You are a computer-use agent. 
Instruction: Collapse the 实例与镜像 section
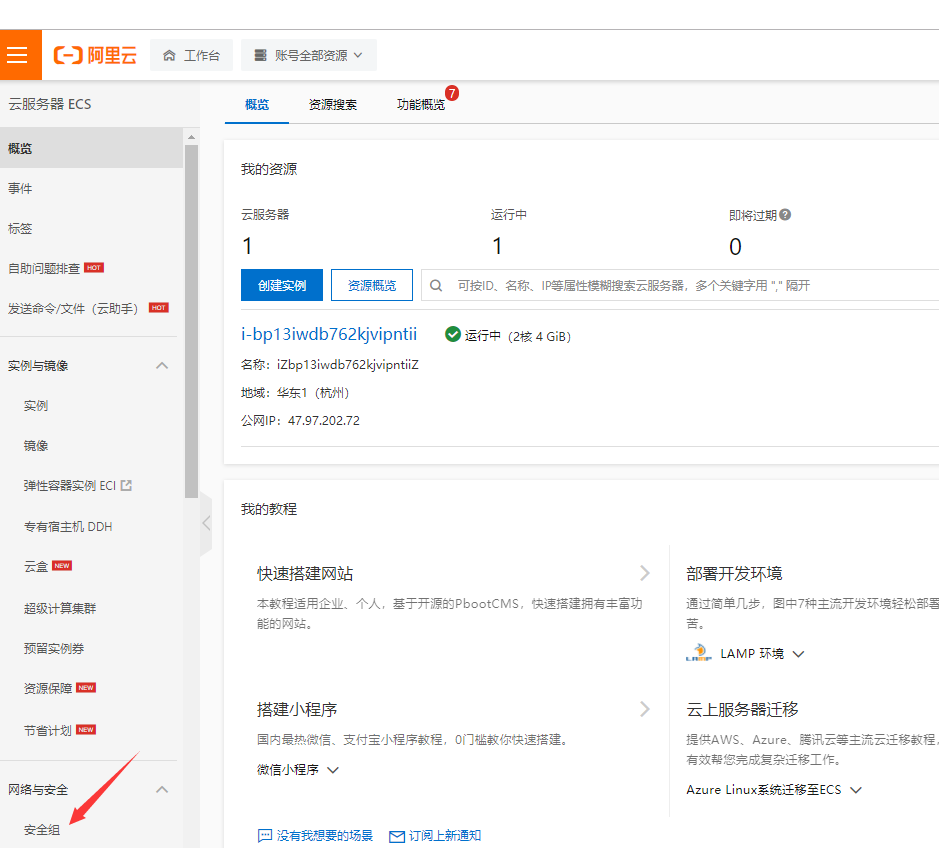(x=162, y=365)
